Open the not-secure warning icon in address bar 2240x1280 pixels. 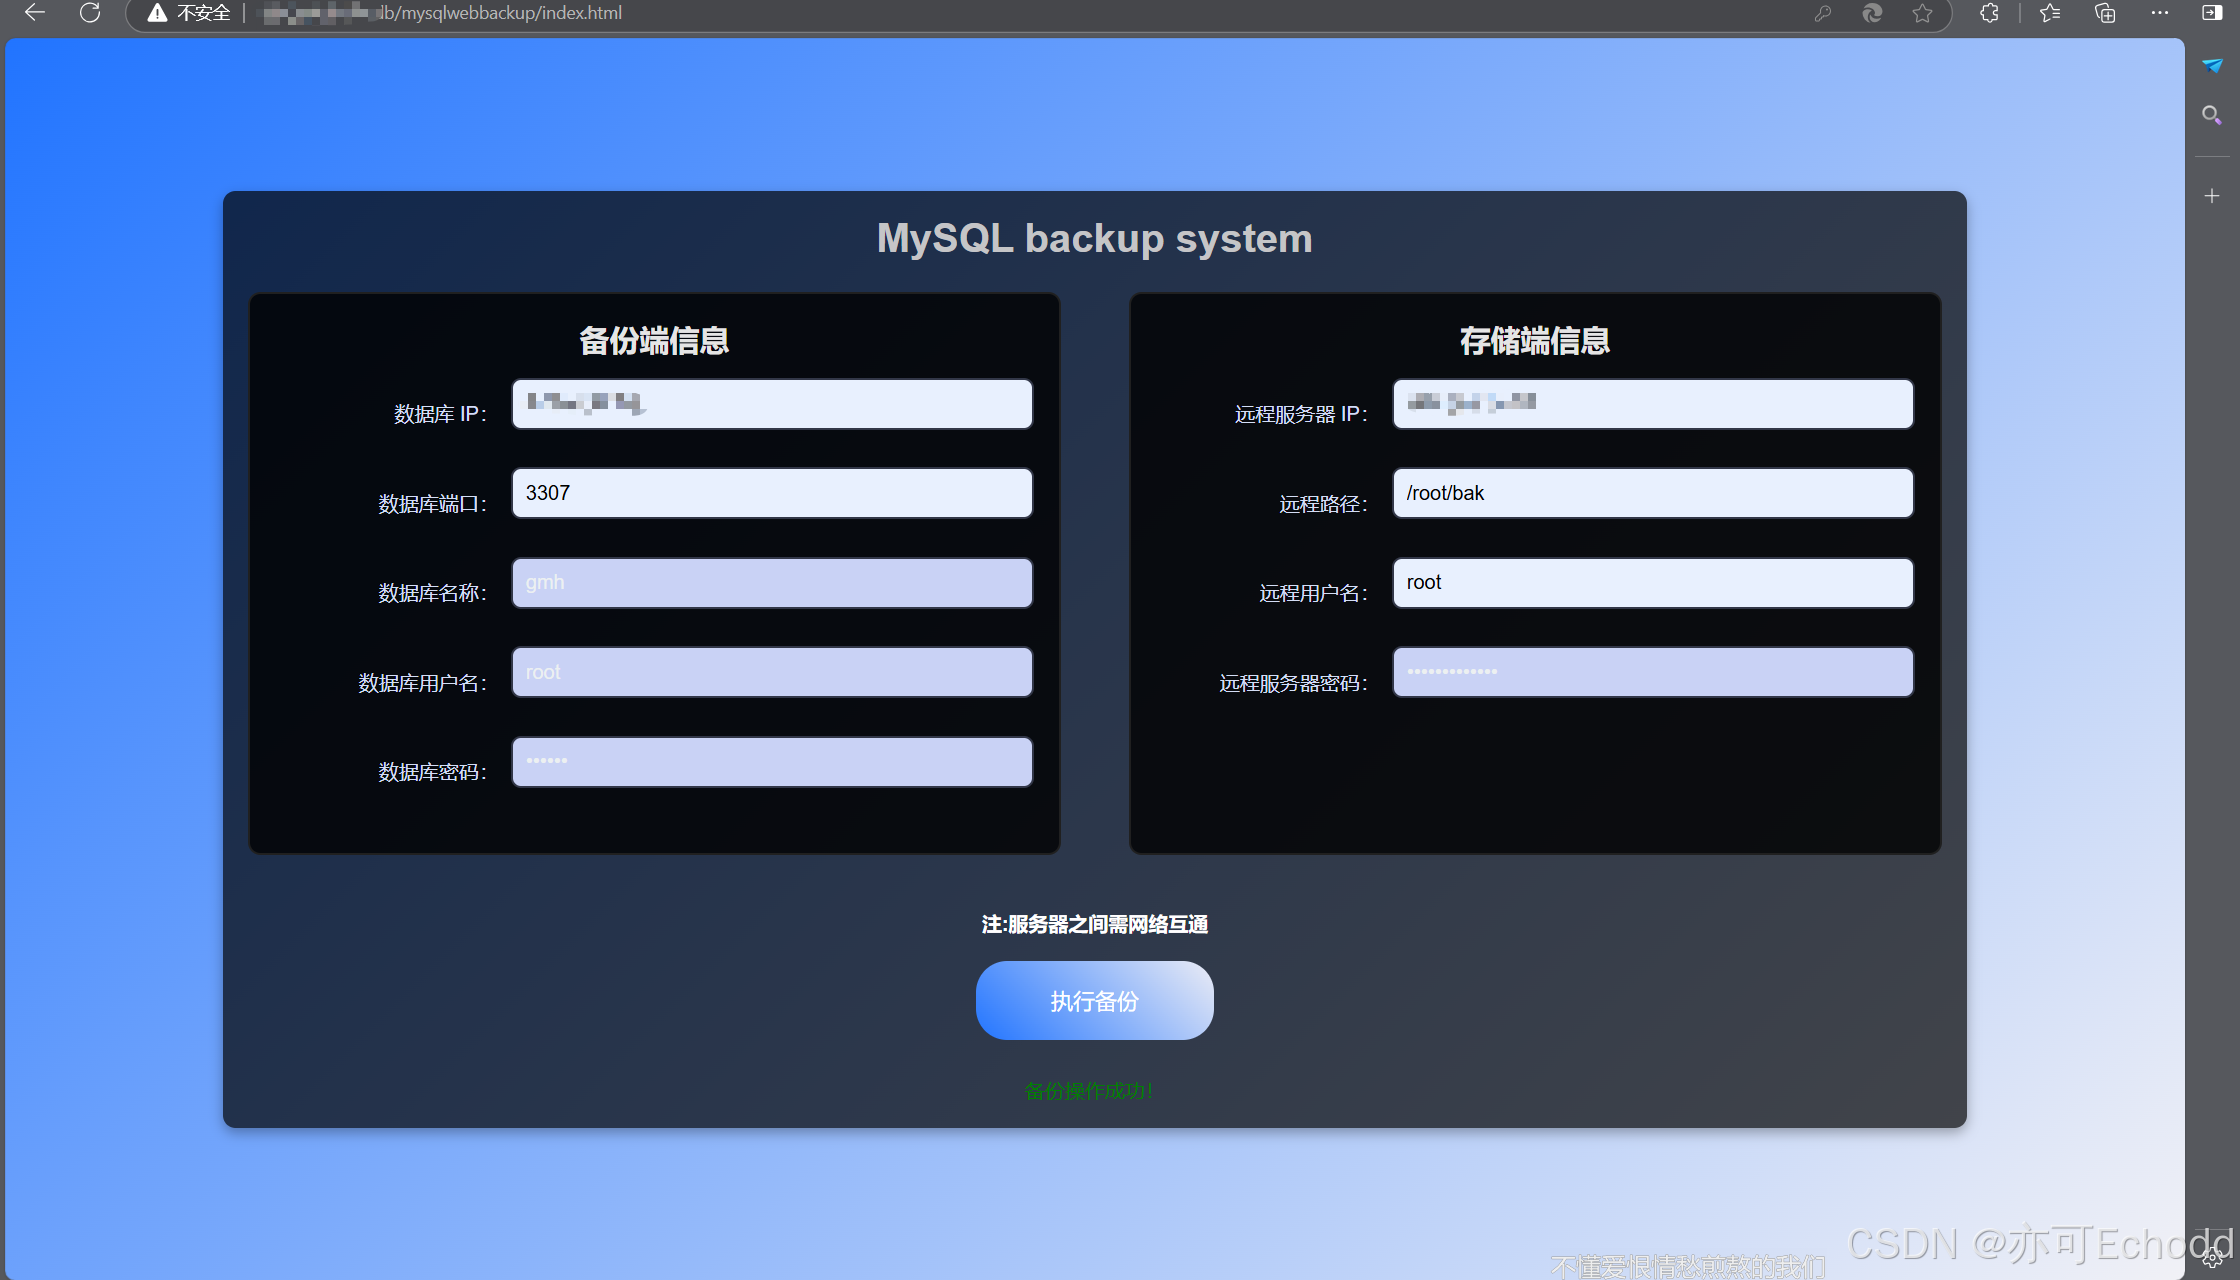pos(157,13)
